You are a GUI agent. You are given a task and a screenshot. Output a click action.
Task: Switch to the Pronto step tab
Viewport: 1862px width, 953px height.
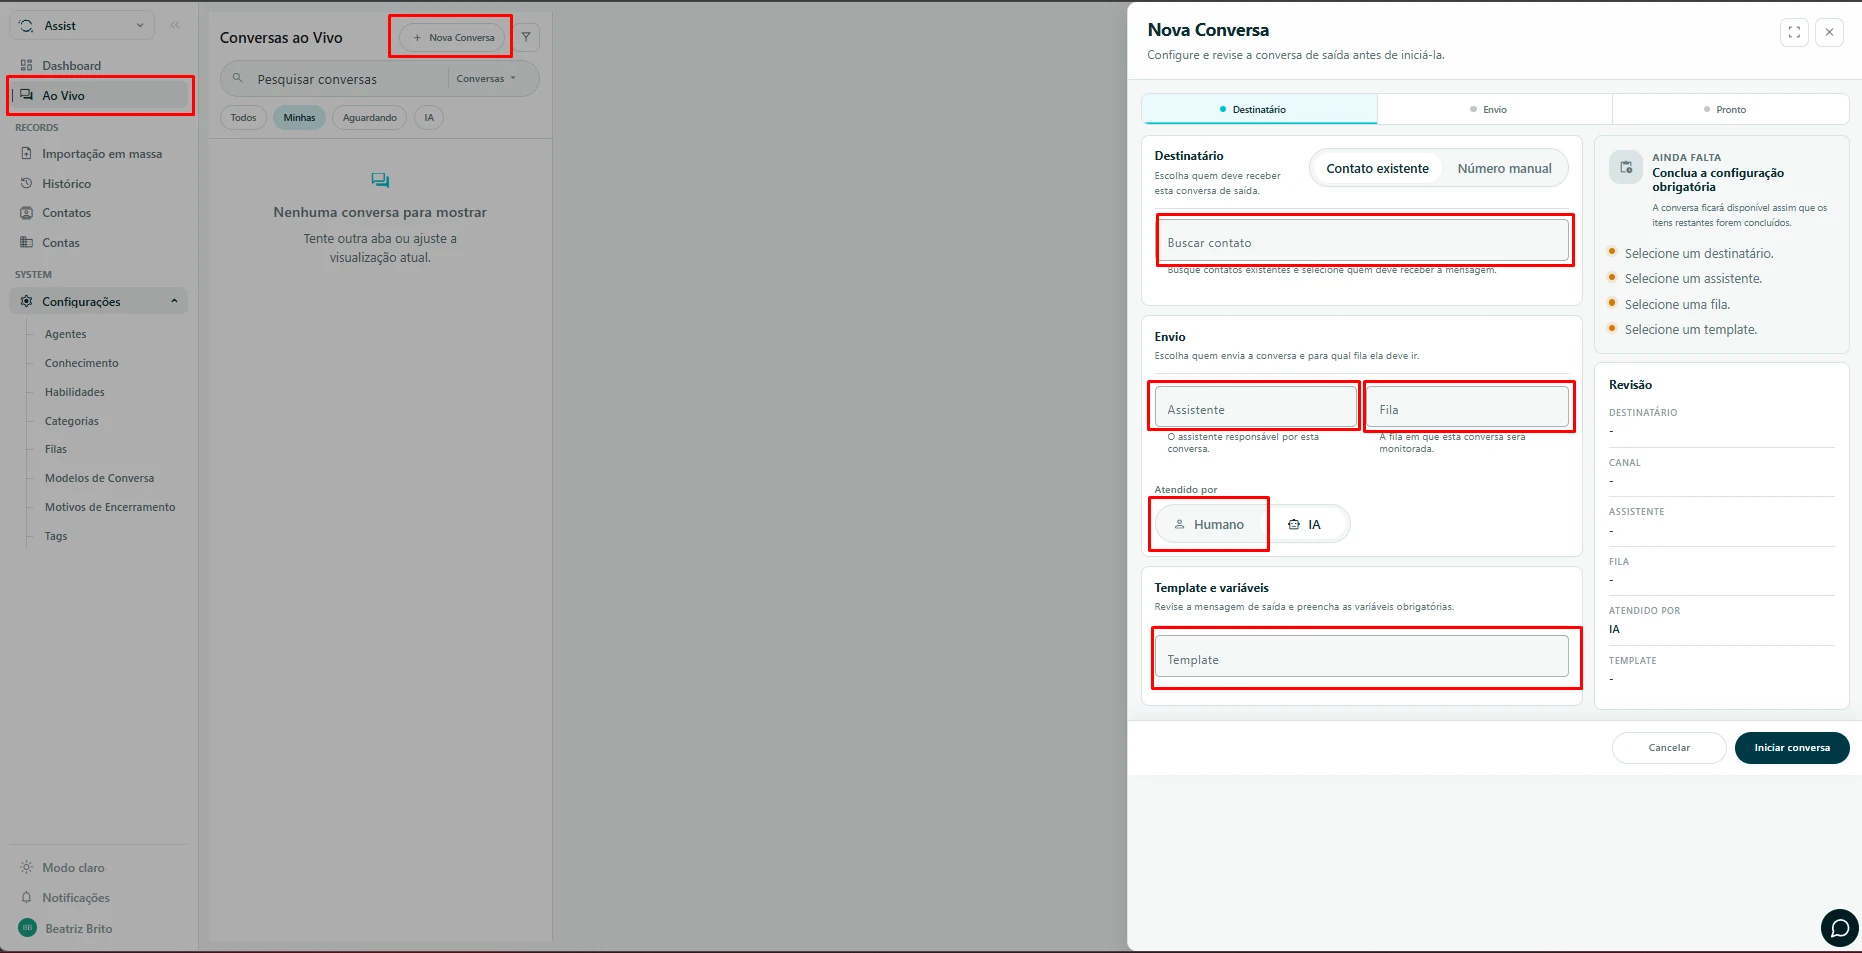point(1730,109)
